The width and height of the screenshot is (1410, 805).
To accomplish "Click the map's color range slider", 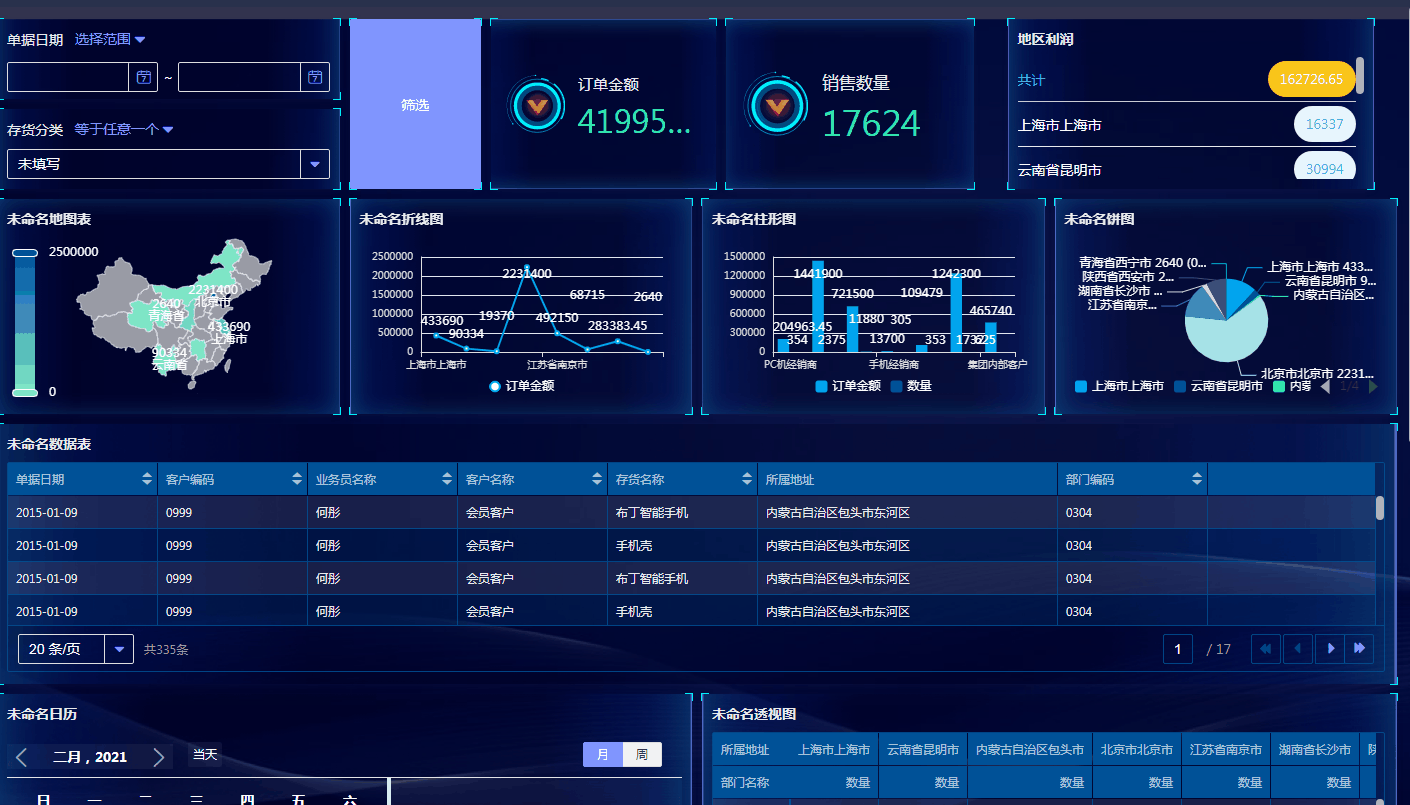I will coord(25,322).
